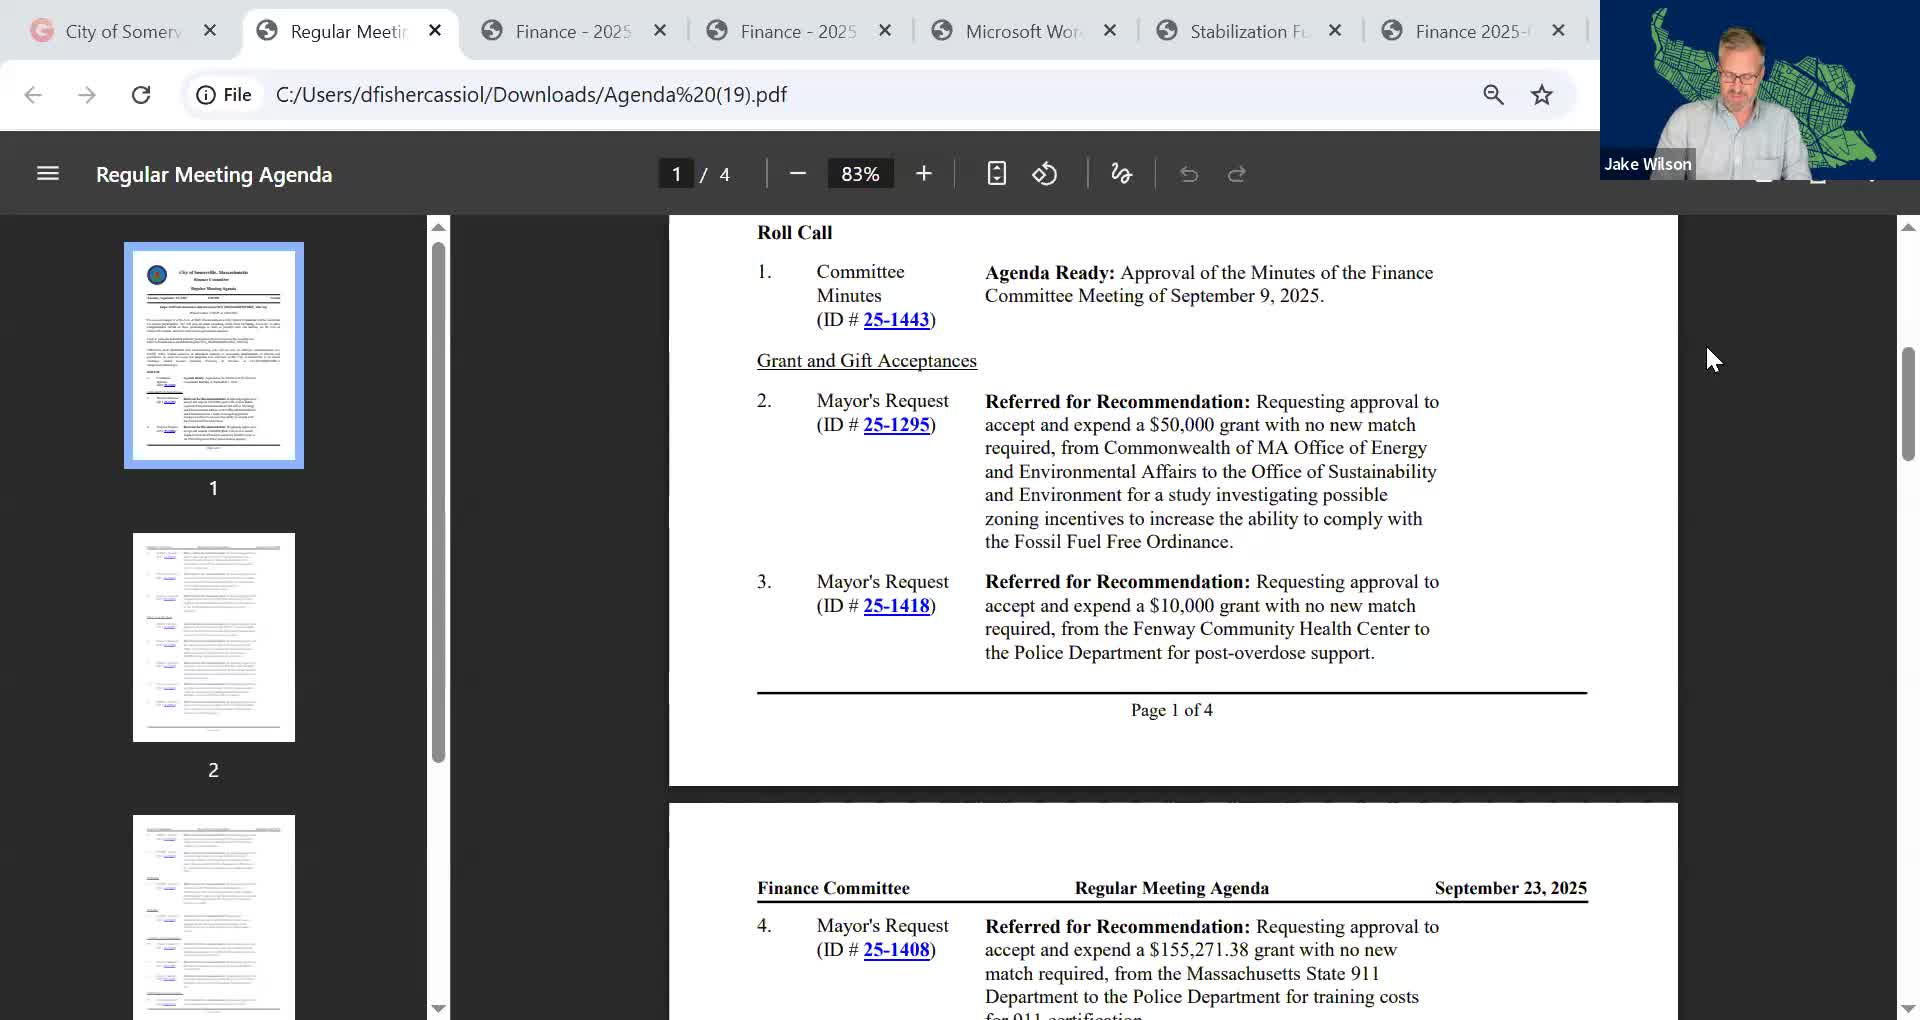Click the 83% zoom level field

coord(860,174)
